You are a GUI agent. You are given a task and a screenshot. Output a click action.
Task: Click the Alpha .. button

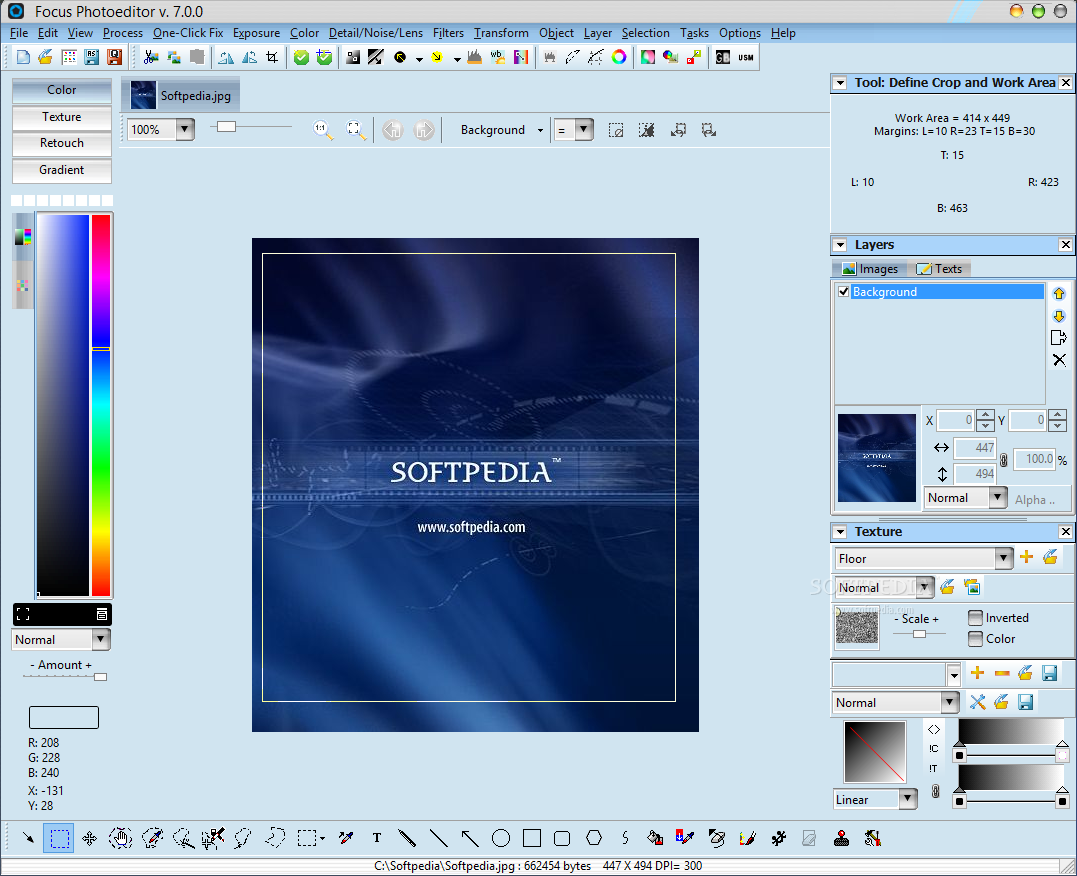1035,500
